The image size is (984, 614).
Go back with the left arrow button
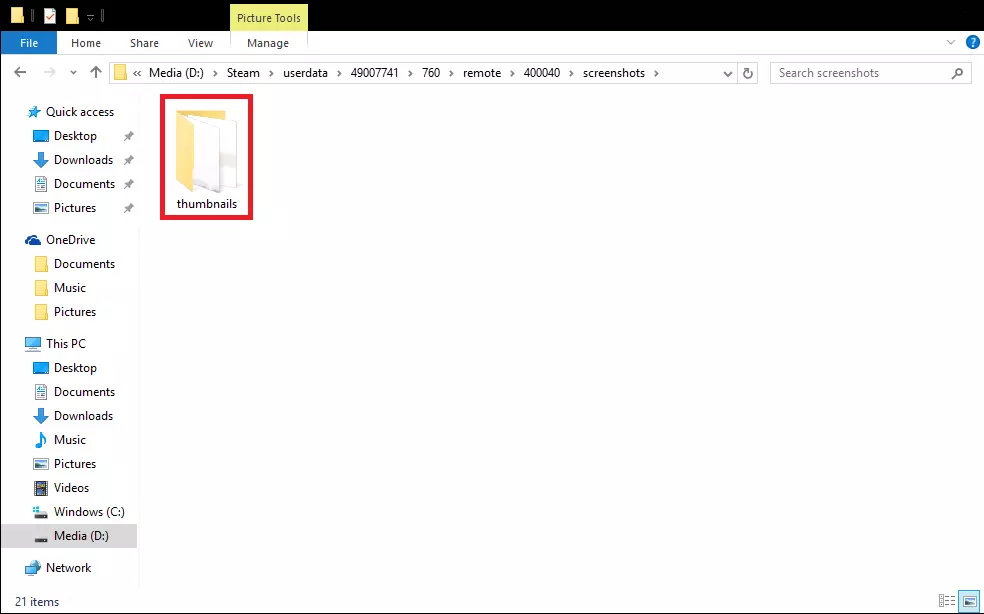click(x=20, y=73)
